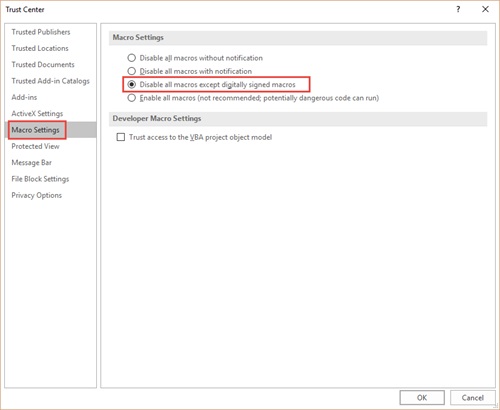Screen dimensions: 500x410
Task: Open Trusted Locations section
Action: coord(40,48)
